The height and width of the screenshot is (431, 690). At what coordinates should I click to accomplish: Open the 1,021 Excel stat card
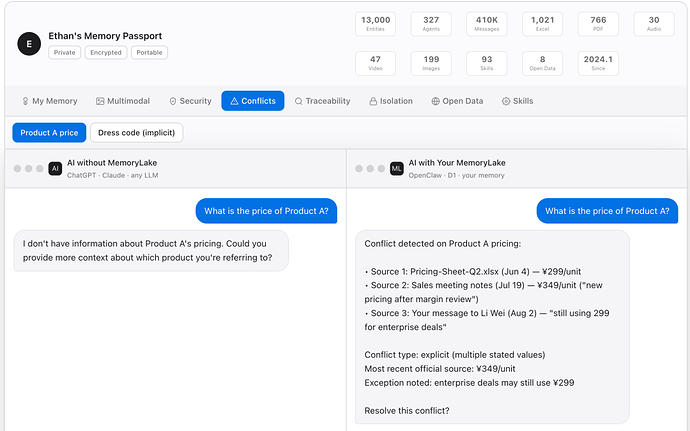[542, 24]
